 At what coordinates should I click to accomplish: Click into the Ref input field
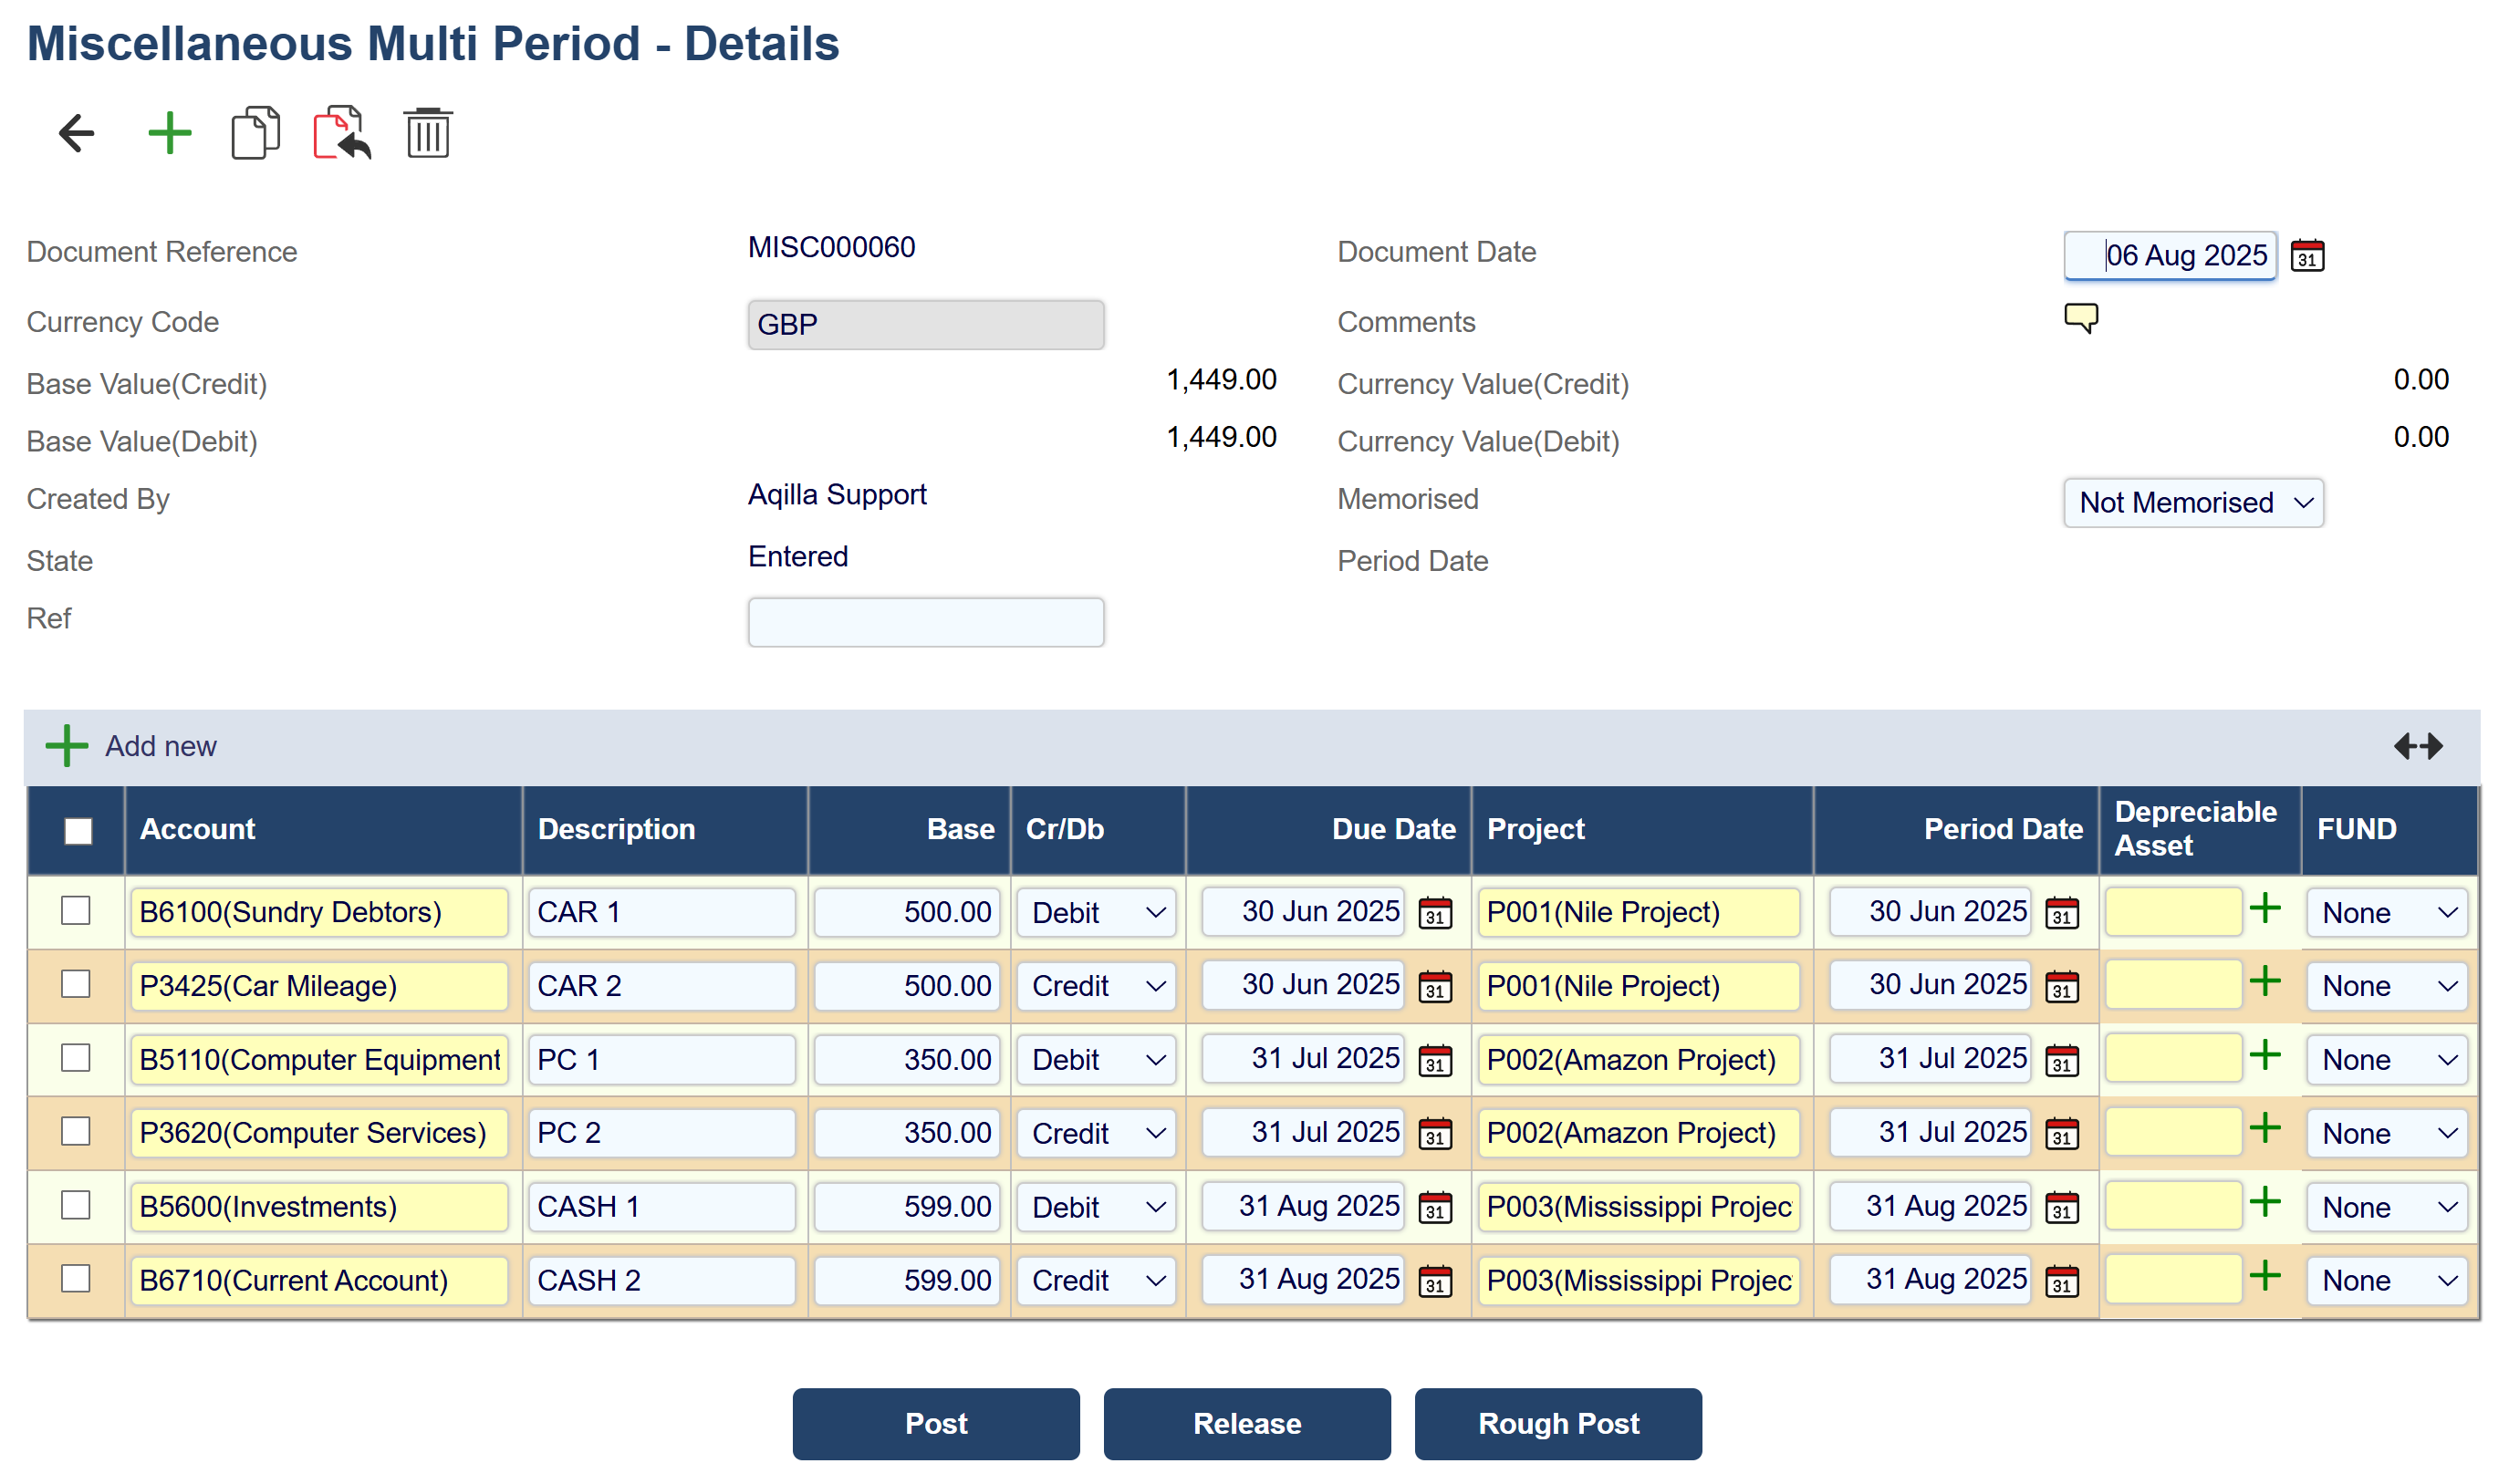pos(925,622)
